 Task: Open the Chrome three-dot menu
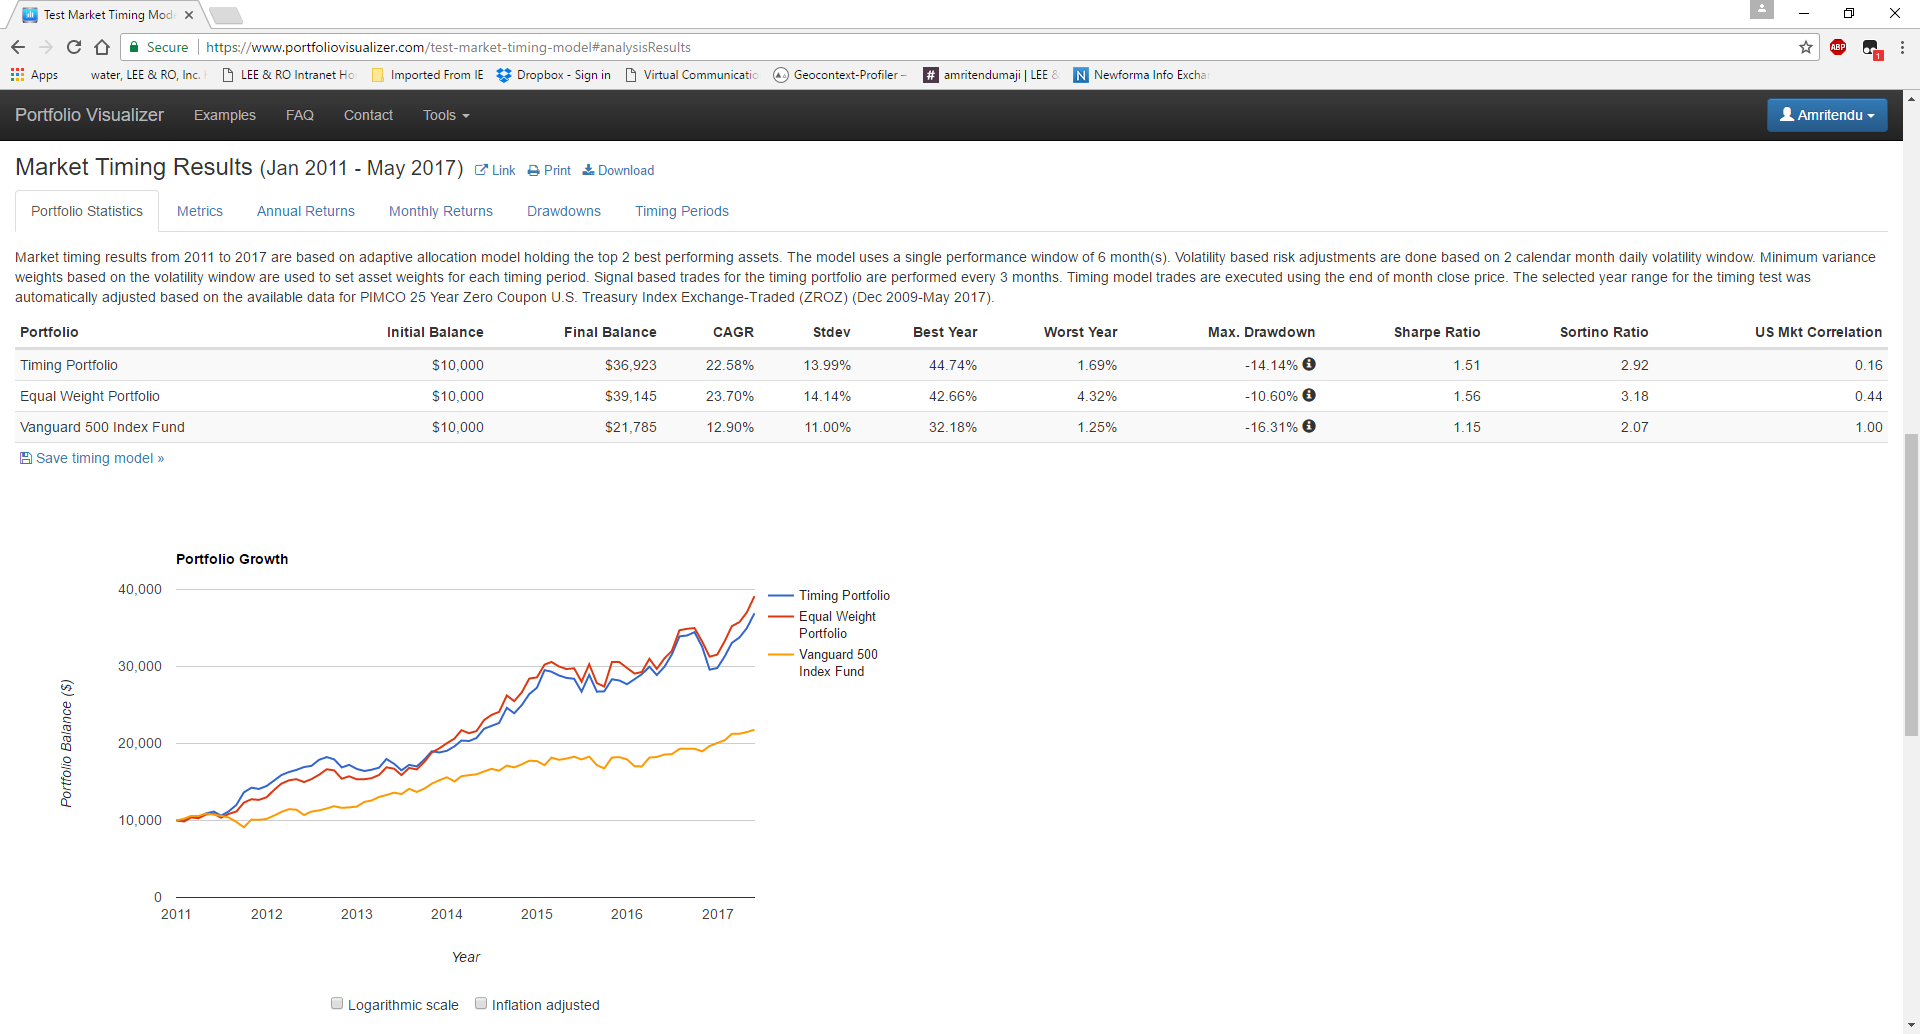[1902, 47]
